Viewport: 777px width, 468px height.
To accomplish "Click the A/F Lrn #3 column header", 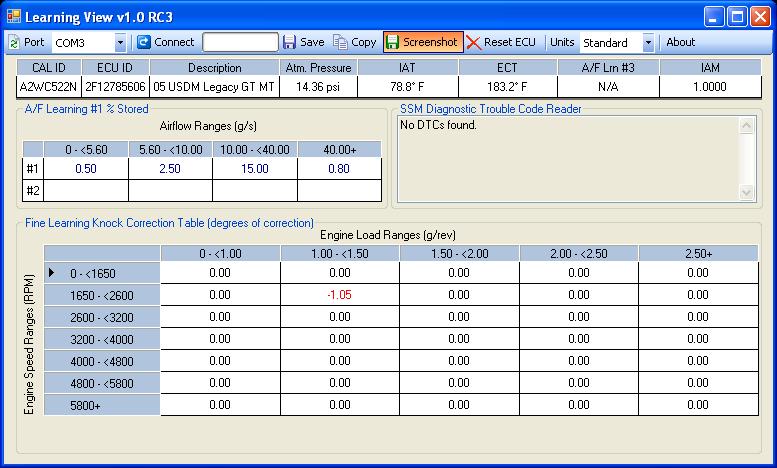I will 608,67.
